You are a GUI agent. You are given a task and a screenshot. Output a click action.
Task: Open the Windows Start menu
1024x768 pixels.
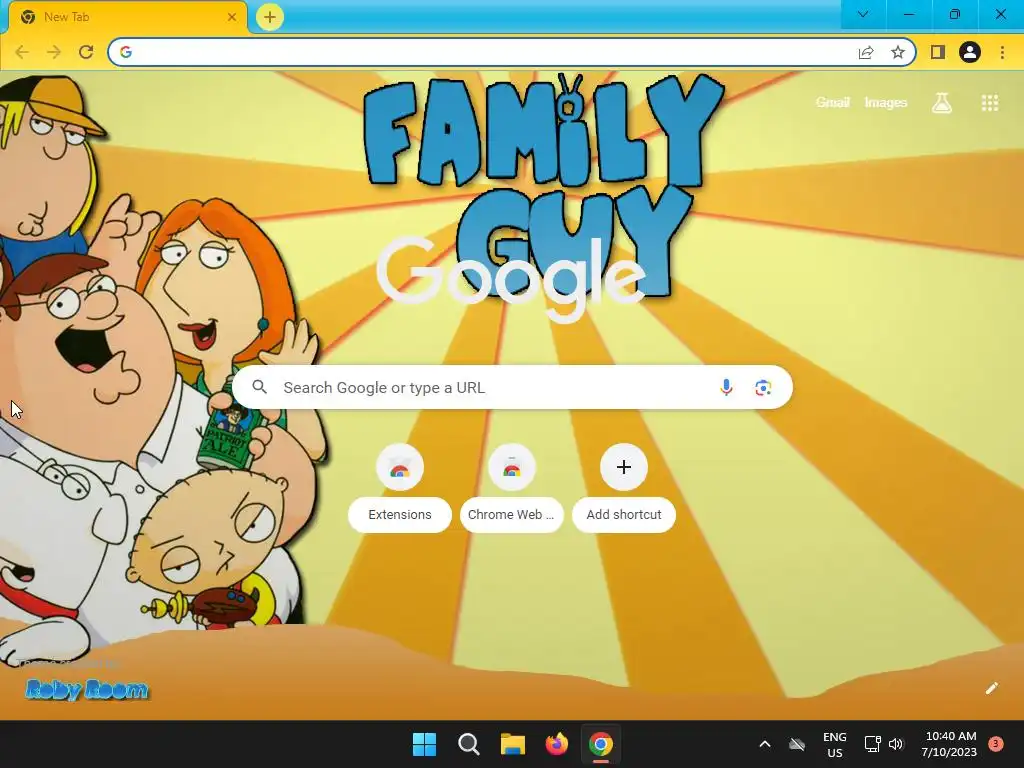click(x=424, y=744)
